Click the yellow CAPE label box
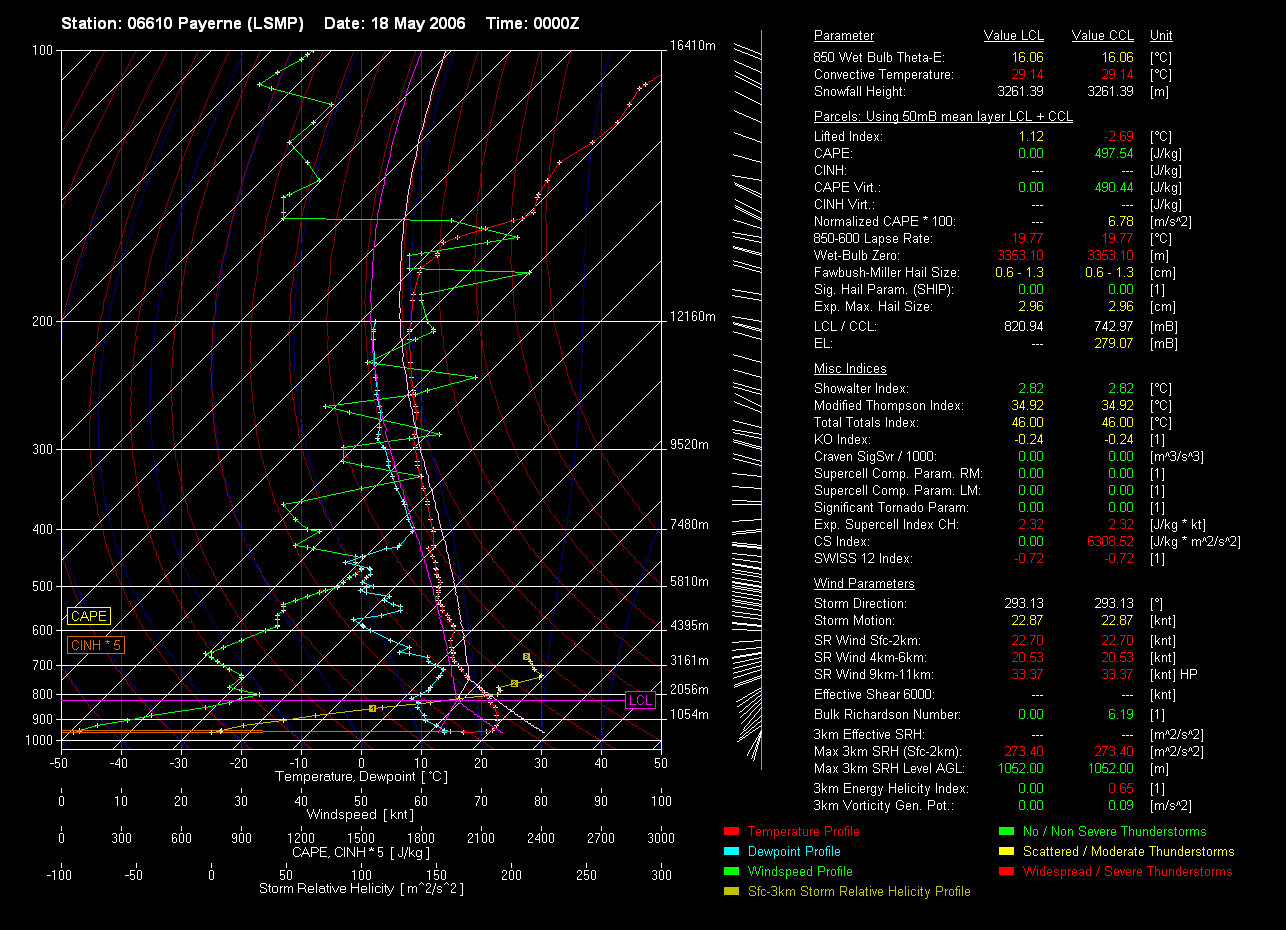Screen dimensions: 1286x930 coord(89,616)
